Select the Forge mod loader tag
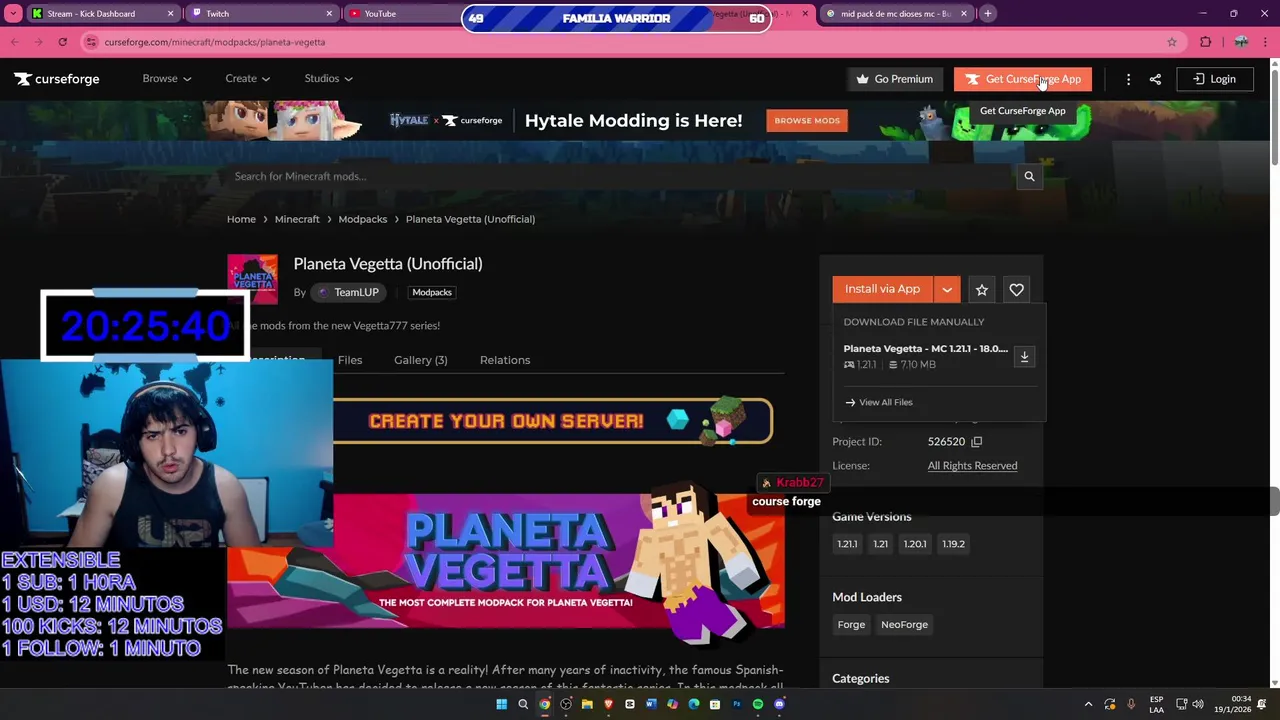The width and height of the screenshot is (1280, 720). [851, 625]
